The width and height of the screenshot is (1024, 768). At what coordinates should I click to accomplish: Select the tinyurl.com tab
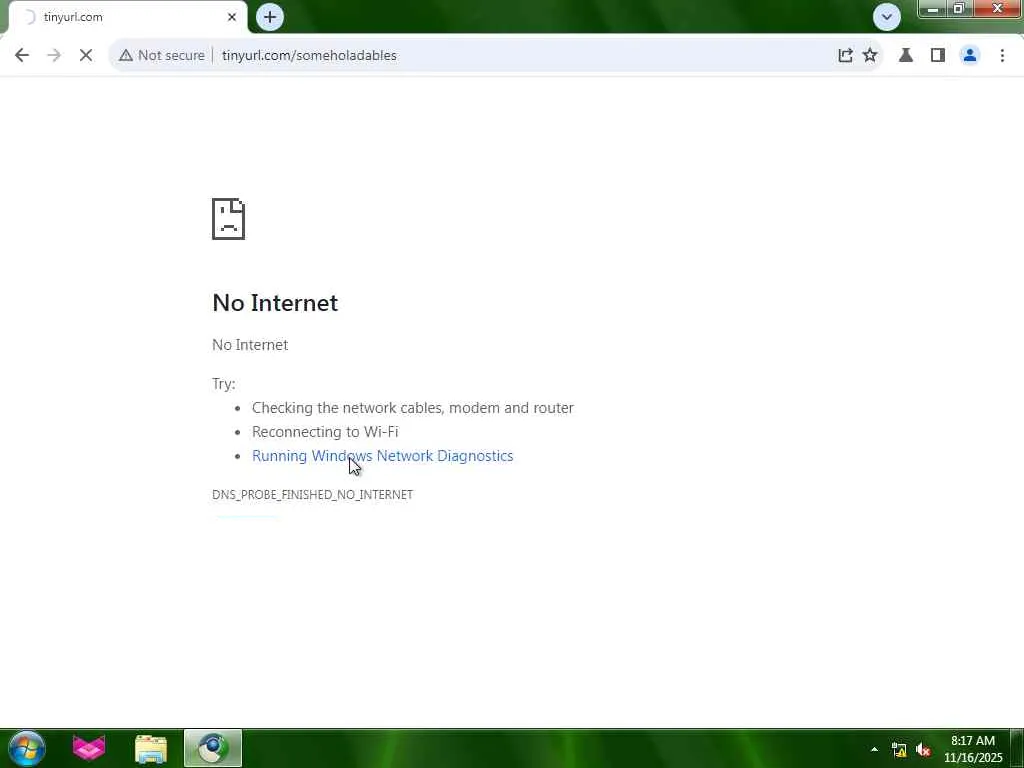tap(127, 17)
